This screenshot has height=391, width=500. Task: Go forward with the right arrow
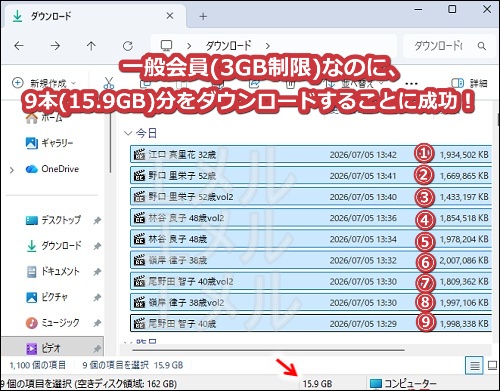point(55,46)
